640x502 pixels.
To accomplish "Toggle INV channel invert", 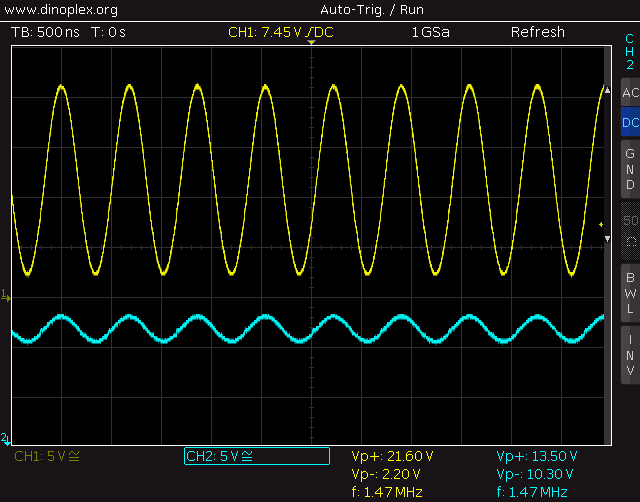I will [629, 355].
